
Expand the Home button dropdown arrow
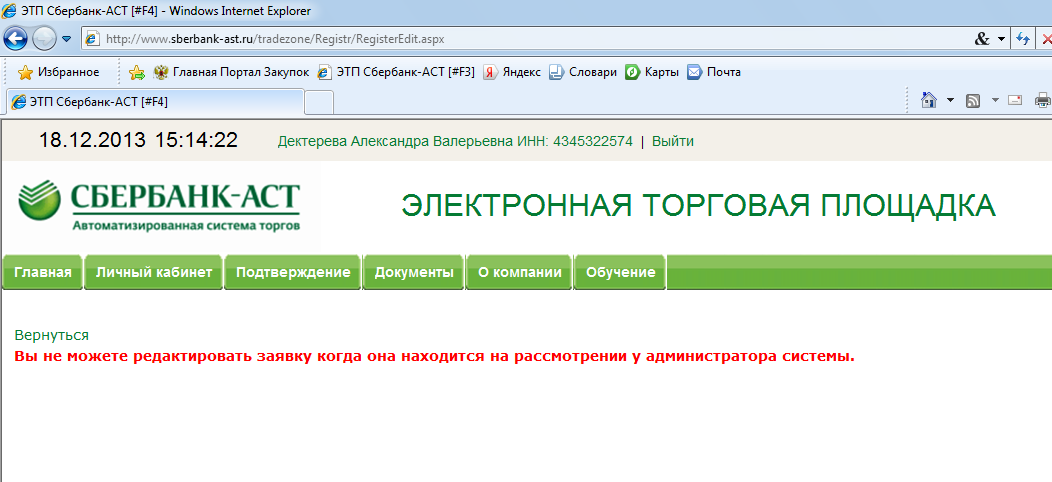950,100
